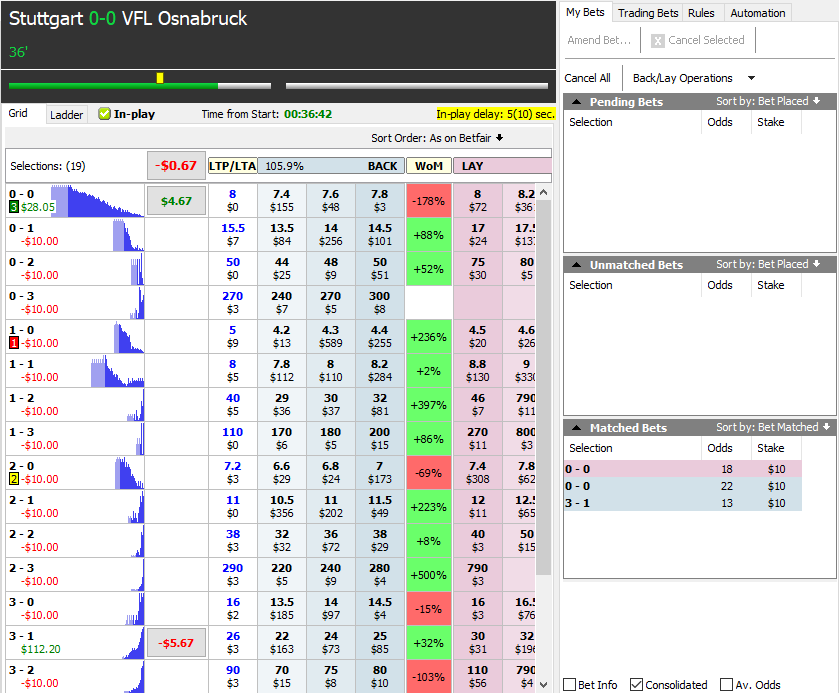Uncheck the Consolidated checkbox
The height and width of the screenshot is (693, 839).
click(x=636, y=684)
